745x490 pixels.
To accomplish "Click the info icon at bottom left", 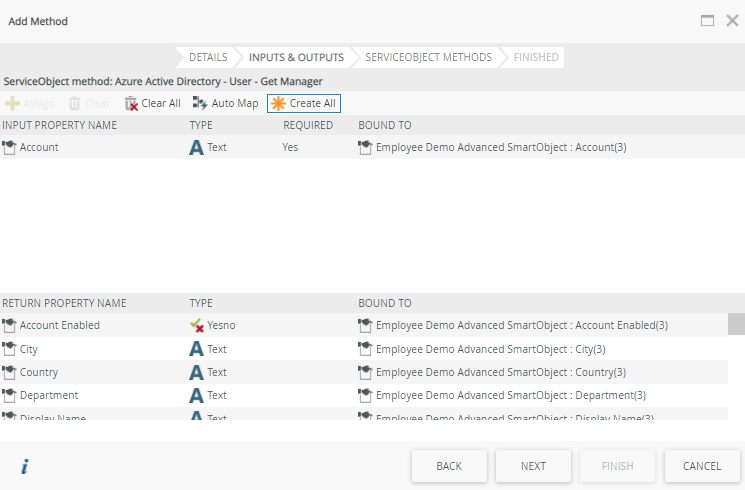I will 24,466.
